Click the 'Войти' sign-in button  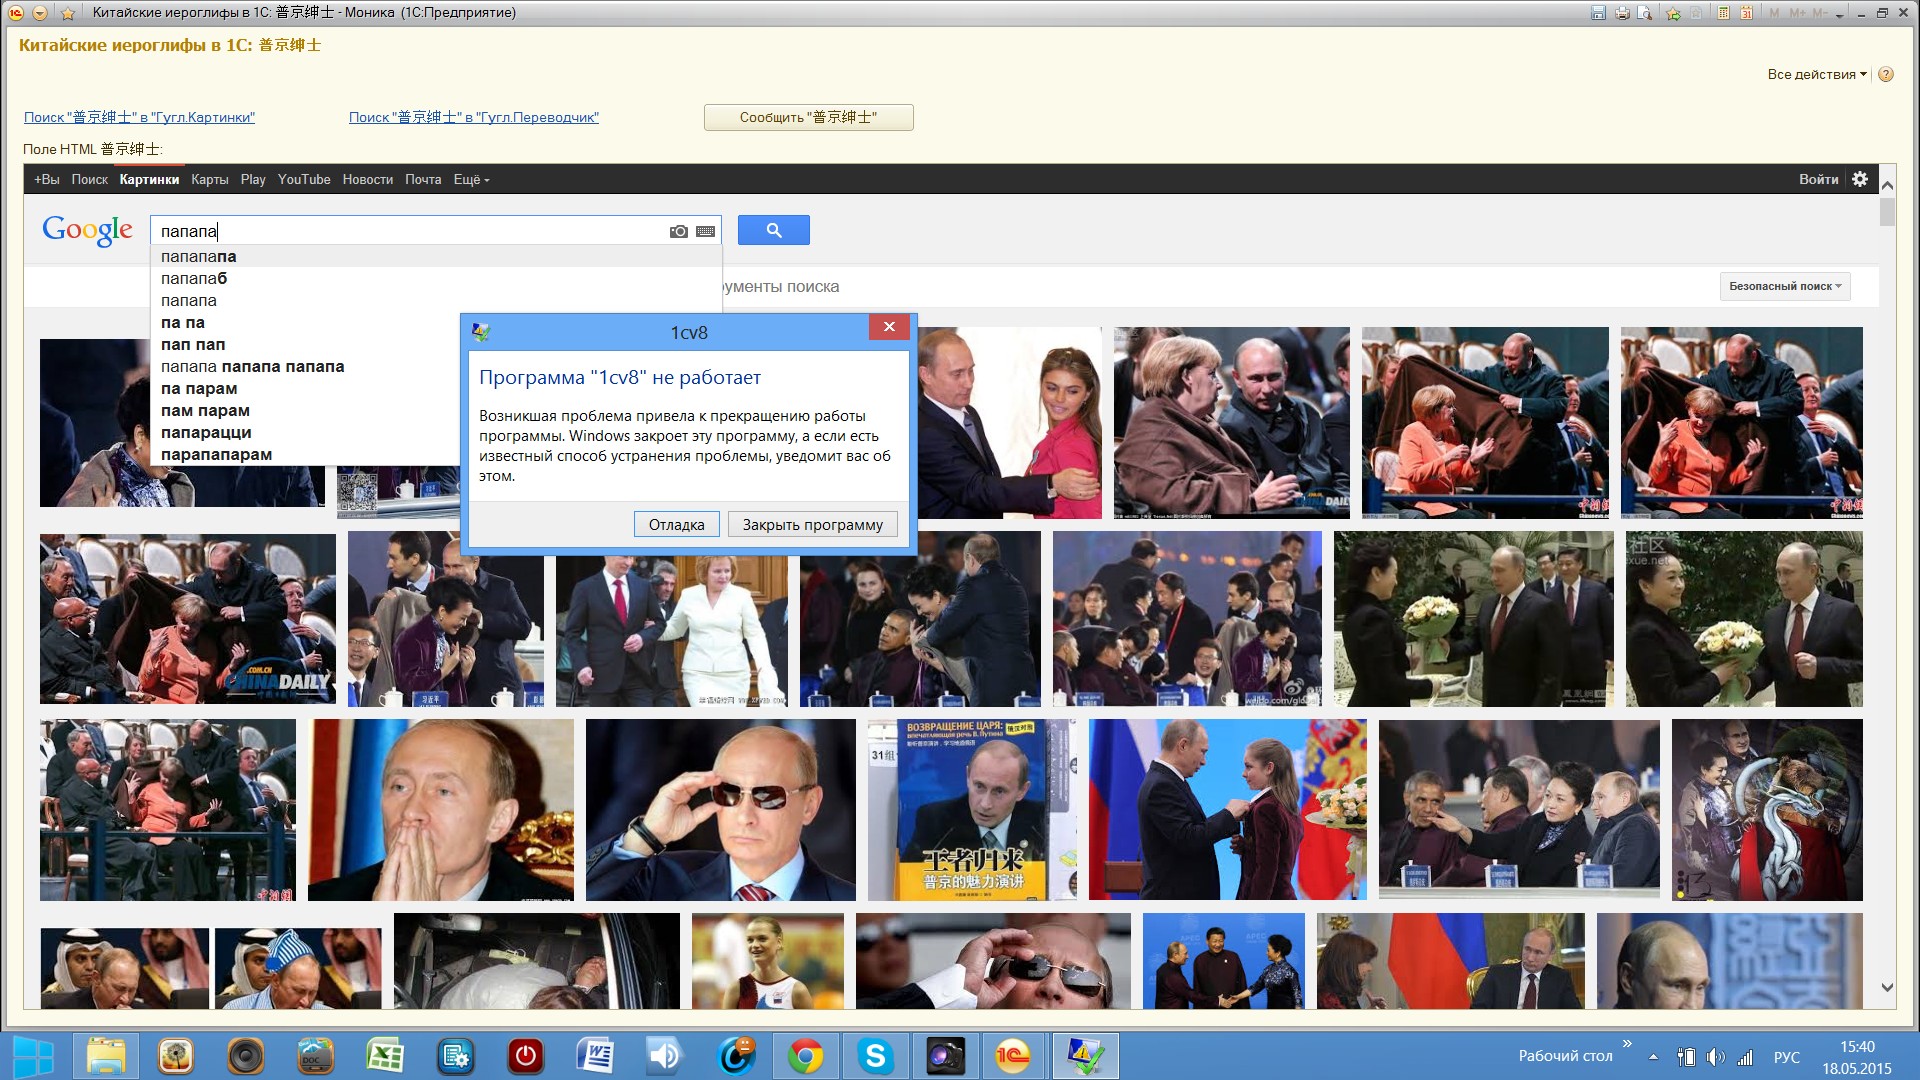tap(1818, 180)
